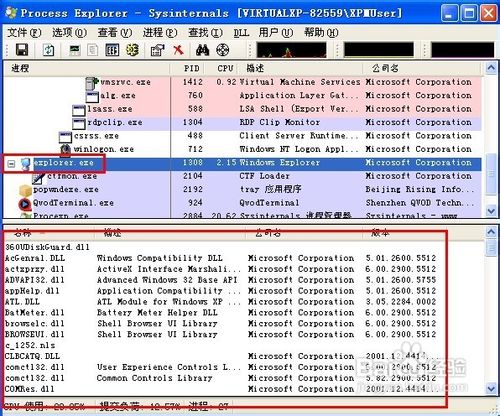The image size is (500, 416).
Task: Select the csrss.exe process row
Action: click(x=242, y=136)
